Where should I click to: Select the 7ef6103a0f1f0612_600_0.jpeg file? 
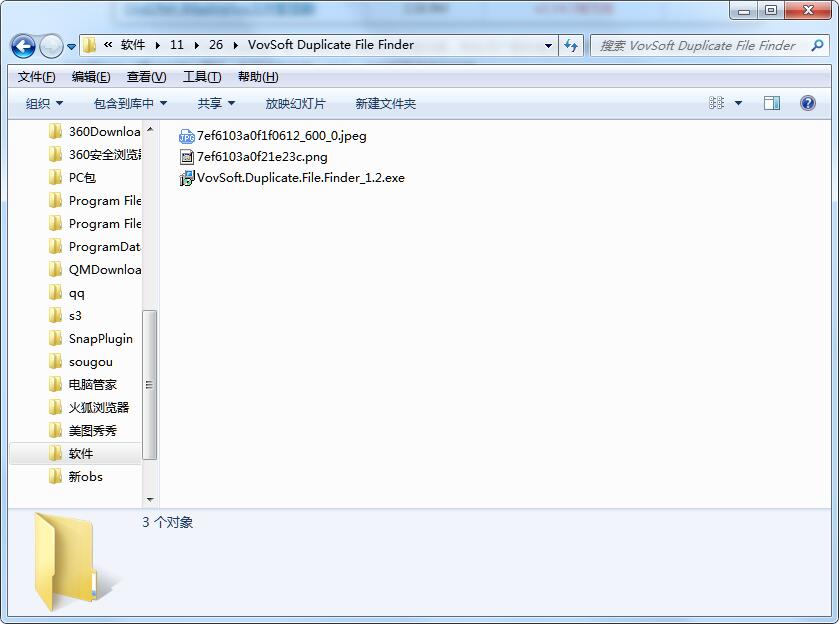click(281, 136)
